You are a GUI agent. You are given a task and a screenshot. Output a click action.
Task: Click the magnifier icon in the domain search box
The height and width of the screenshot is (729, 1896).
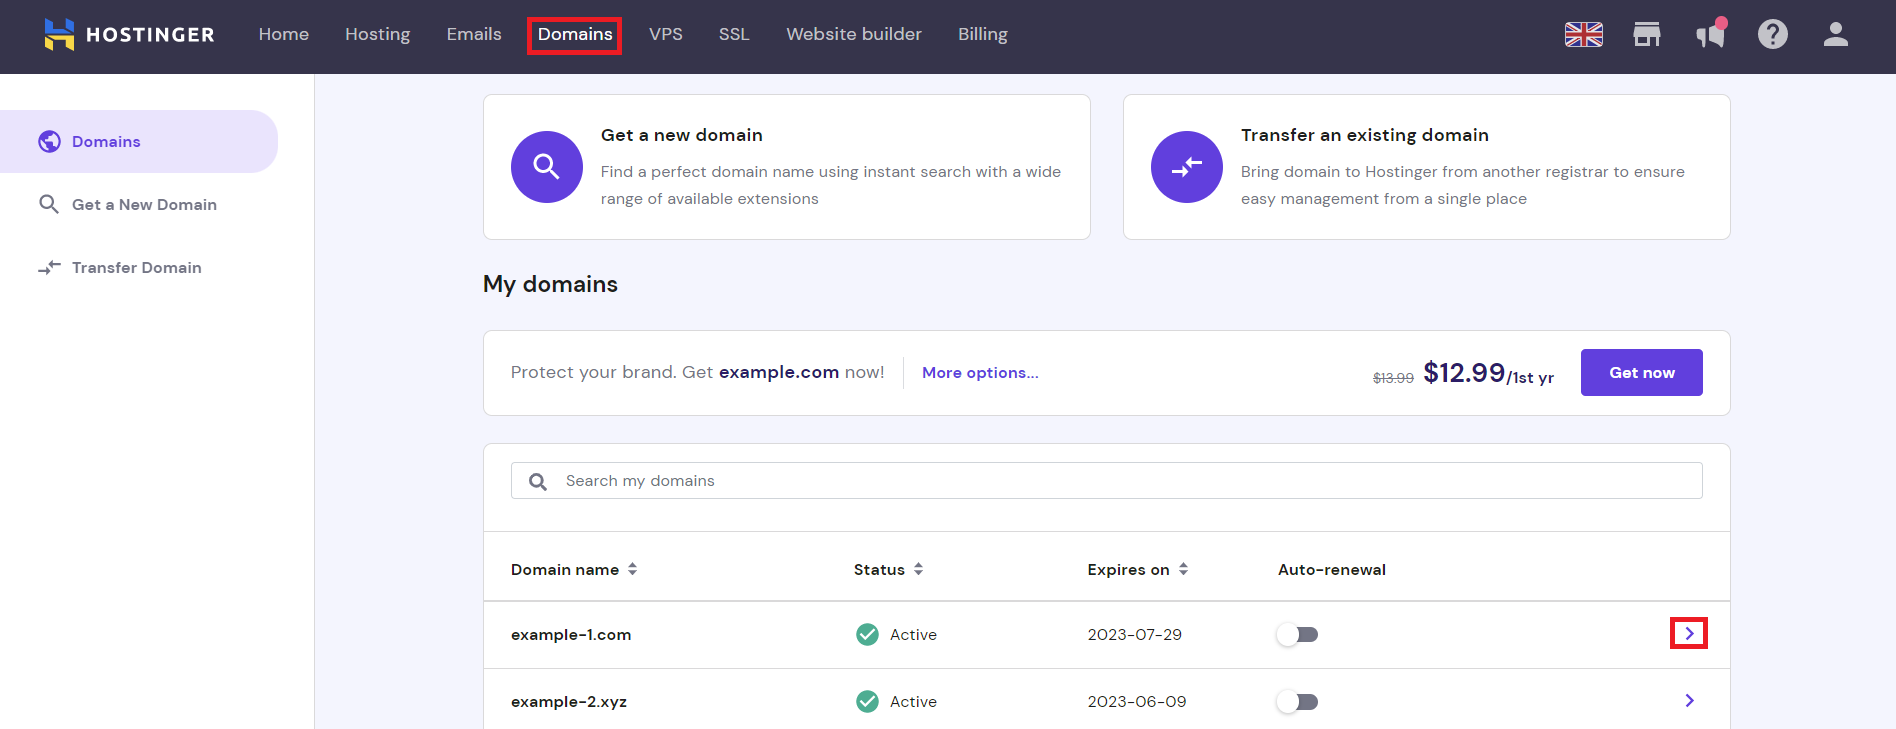(x=538, y=481)
